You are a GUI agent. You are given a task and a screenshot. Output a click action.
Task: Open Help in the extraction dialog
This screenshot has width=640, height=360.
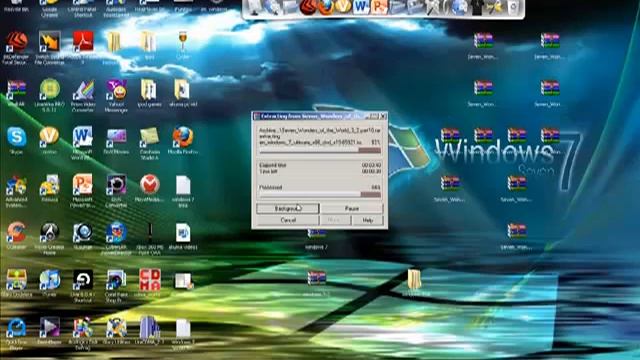pyautogui.click(x=368, y=220)
